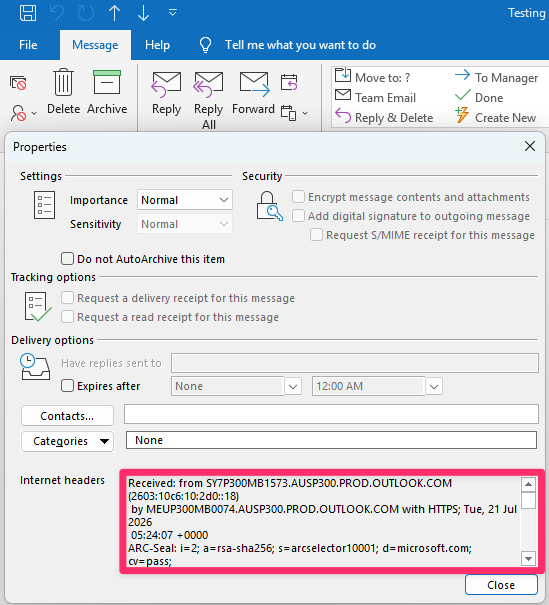This screenshot has height=605, width=549.
Task: Click the Ignore conversation icon
Action: click(x=18, y=83)
